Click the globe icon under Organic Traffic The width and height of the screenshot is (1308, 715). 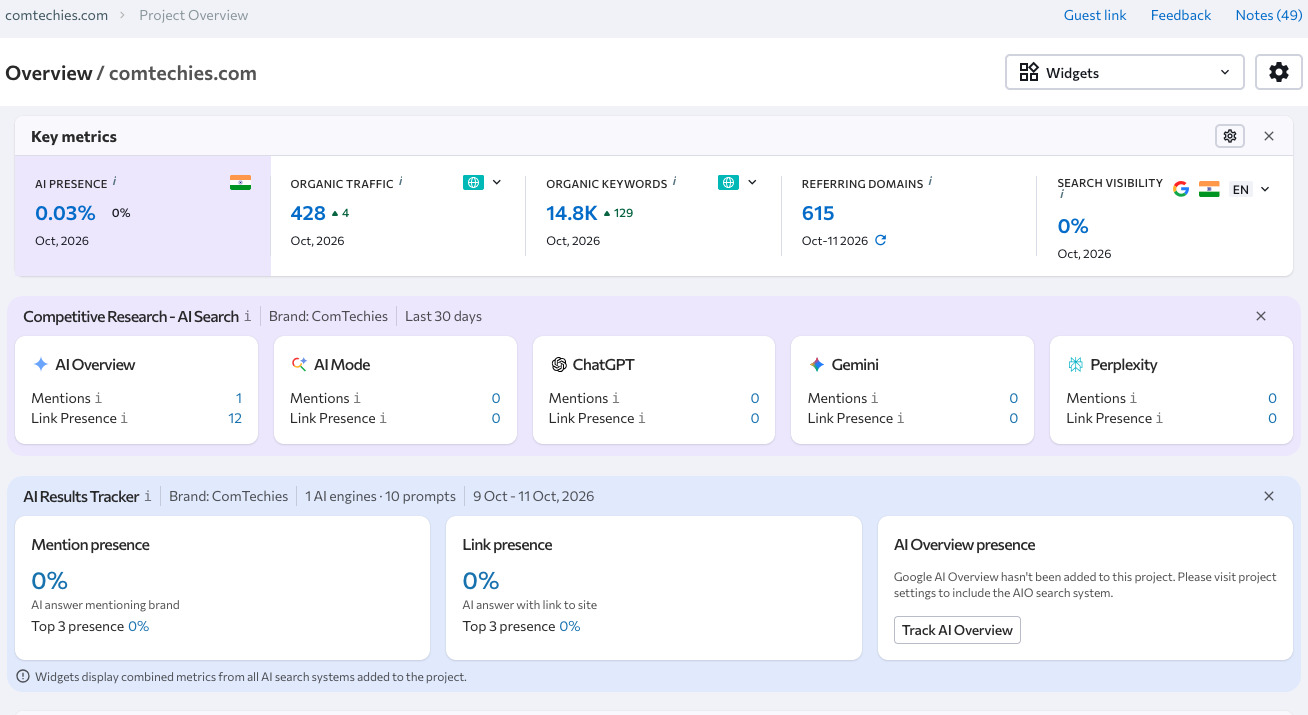(473, 182)
